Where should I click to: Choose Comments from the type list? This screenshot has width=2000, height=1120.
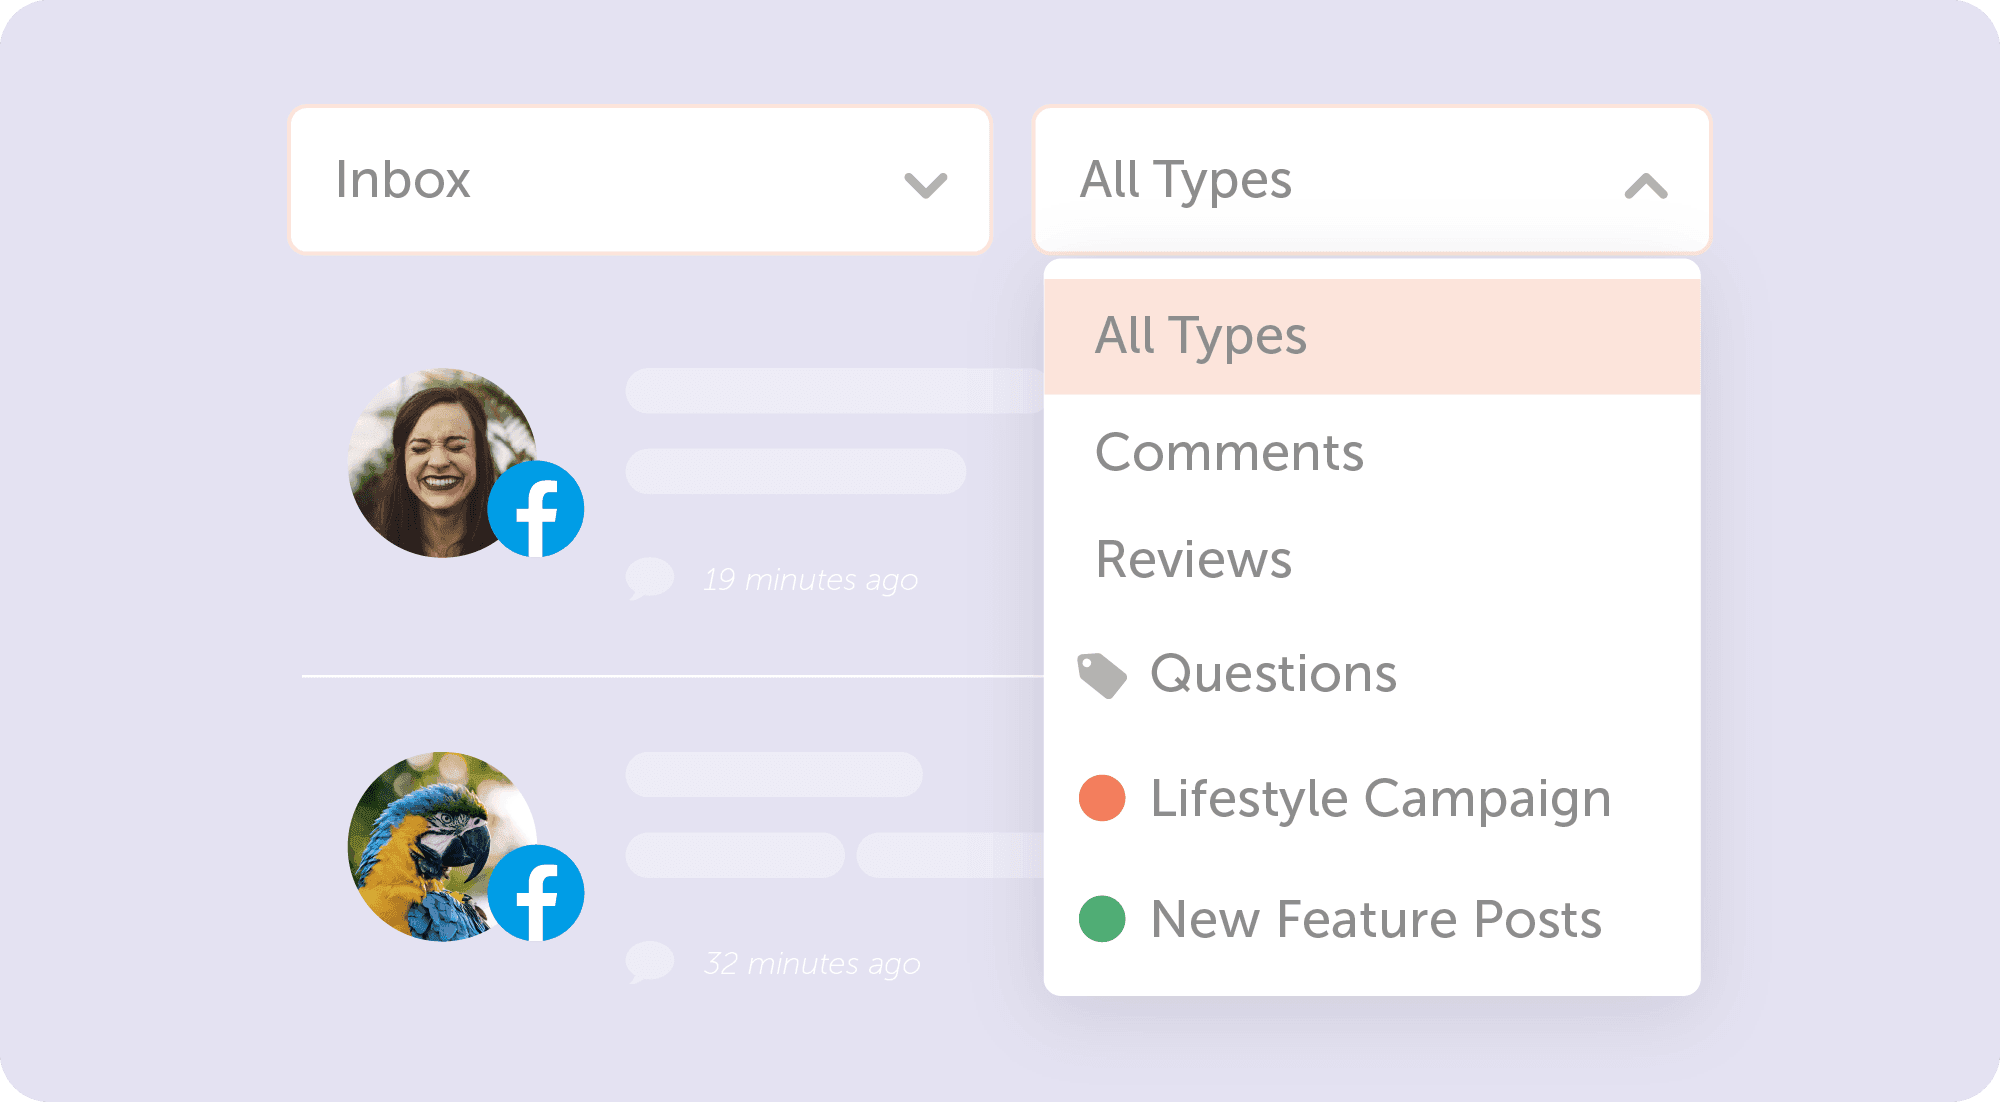[1372, 453]
